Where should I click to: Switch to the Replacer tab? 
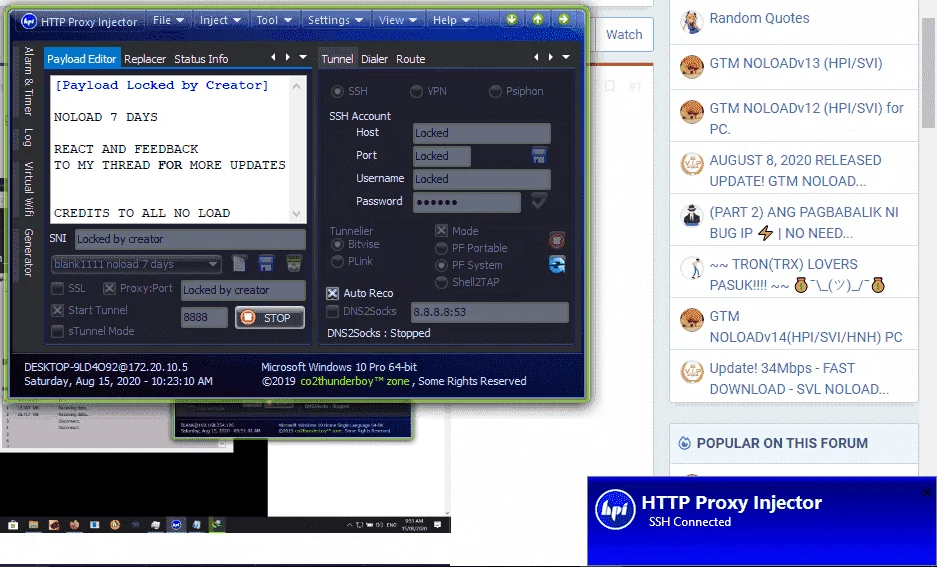click(x=145, y=59)
